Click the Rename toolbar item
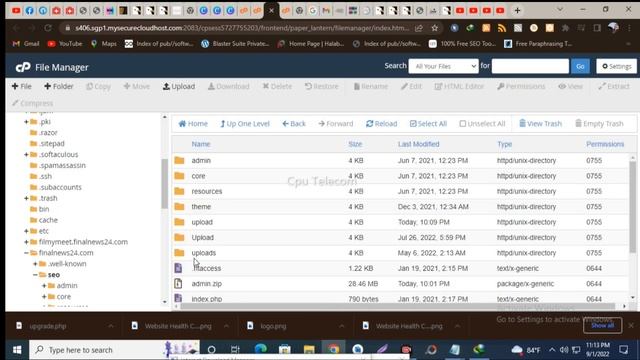 tap(371, 86)
